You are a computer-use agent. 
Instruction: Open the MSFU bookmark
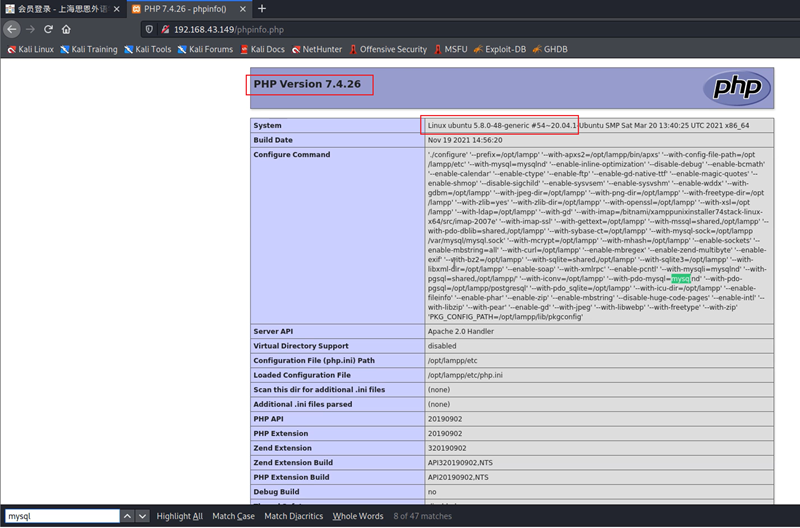(x=451, y=49)
